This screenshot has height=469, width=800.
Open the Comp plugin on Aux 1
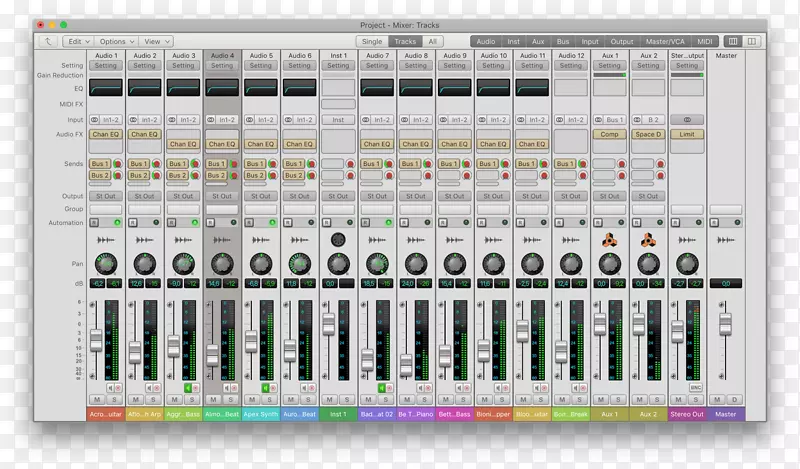[610, 133]
